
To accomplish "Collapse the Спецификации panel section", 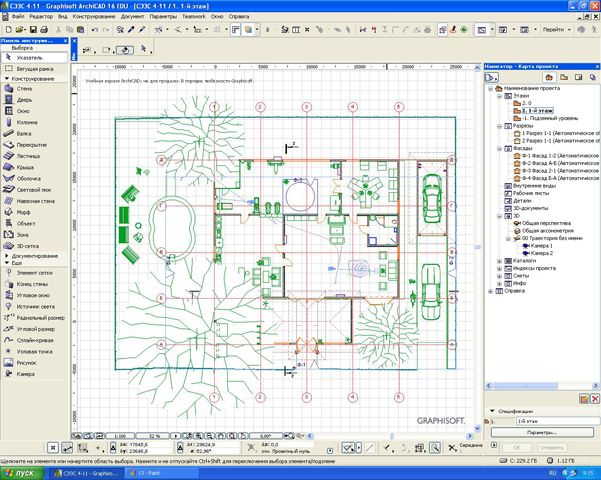I will pos(493,411).
